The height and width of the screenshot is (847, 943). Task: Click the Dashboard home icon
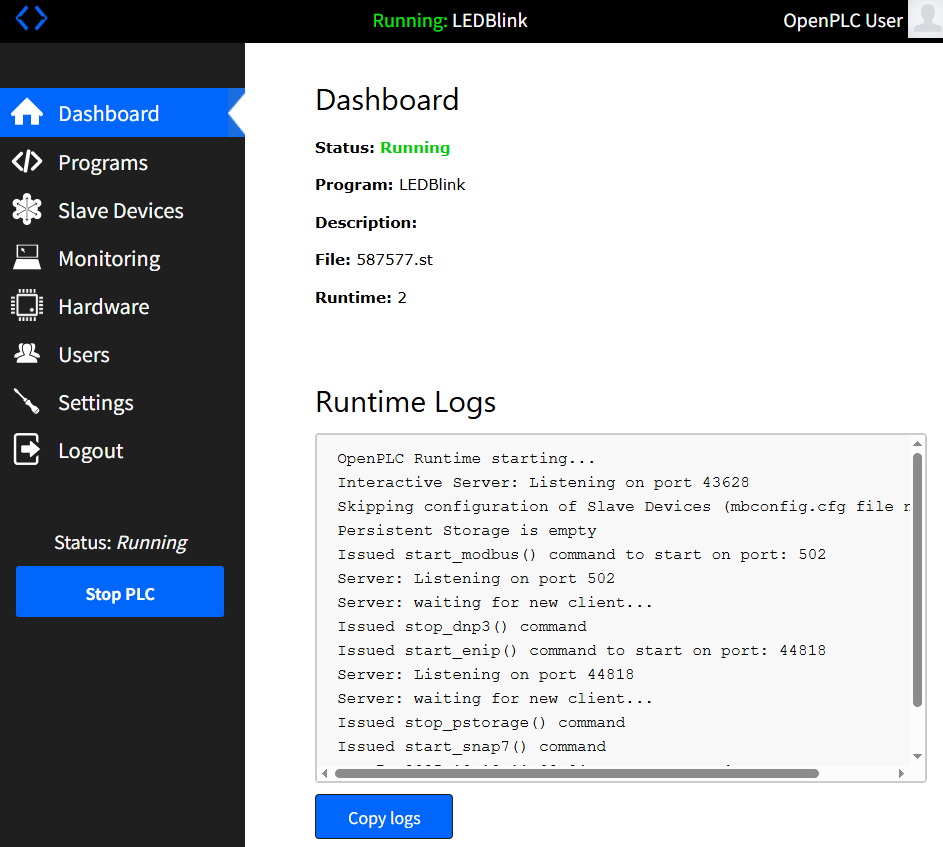pyautogui.click(x=27, y=113)
